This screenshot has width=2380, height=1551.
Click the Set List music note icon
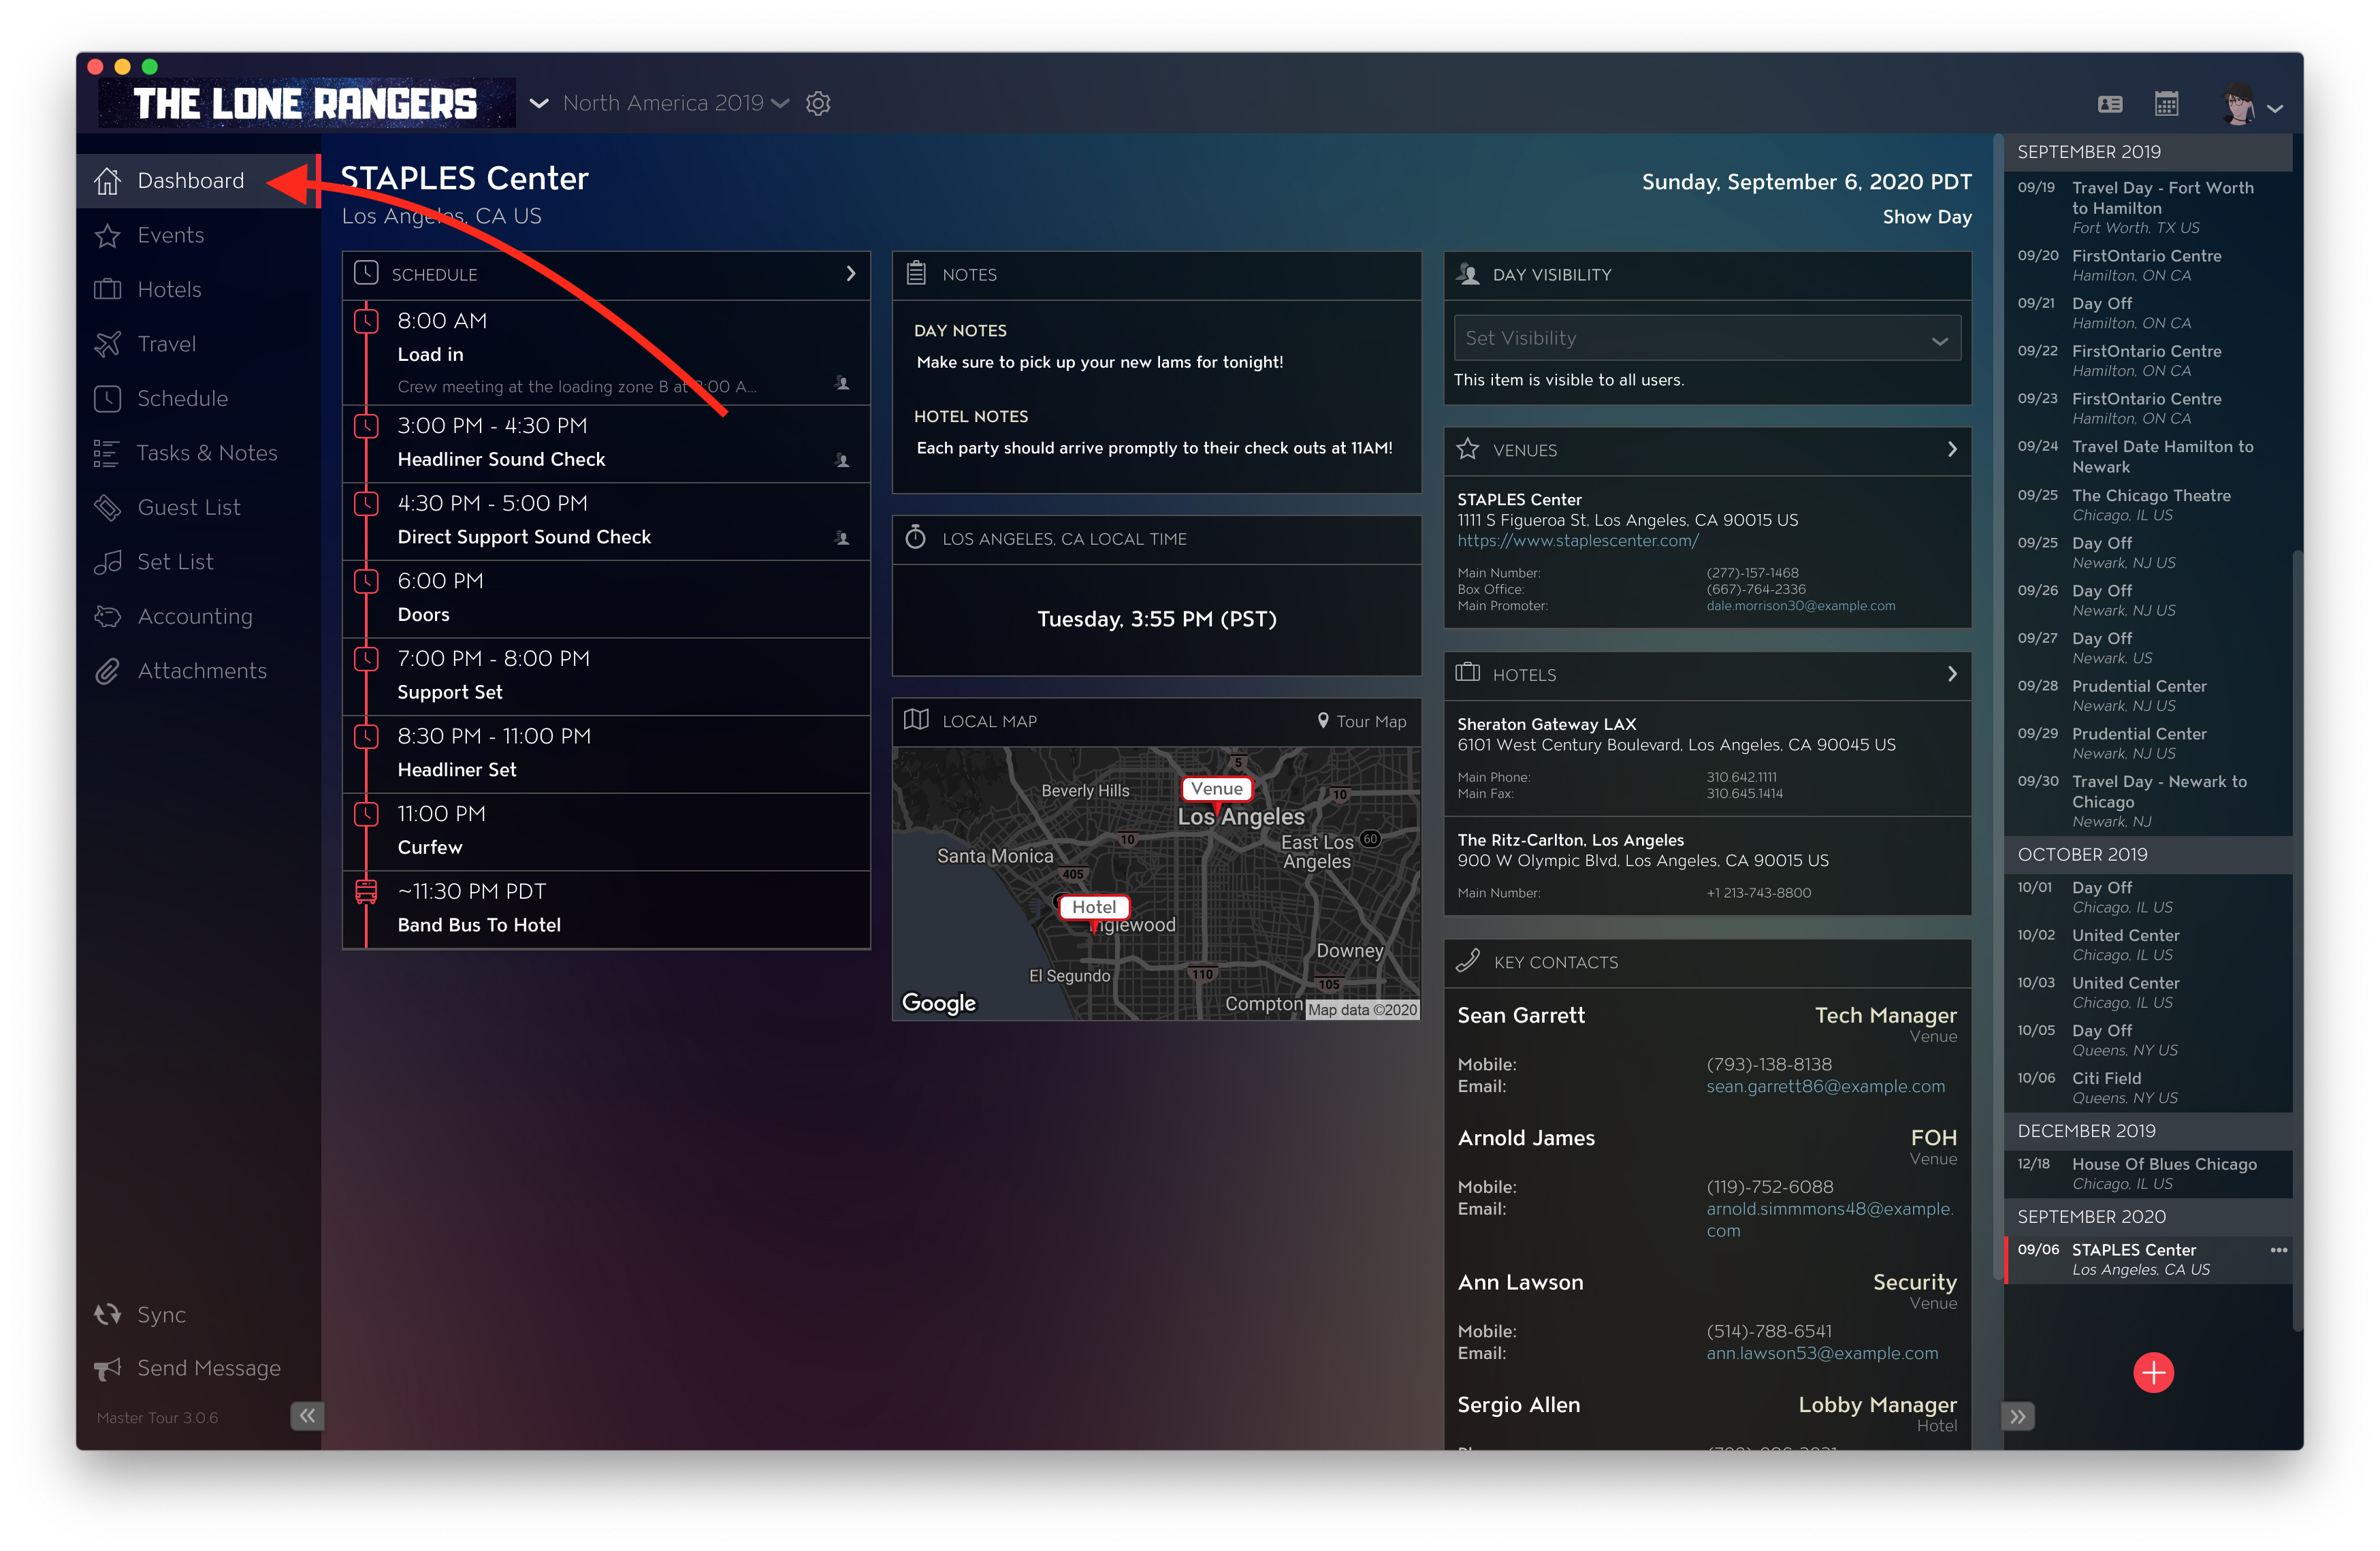click(108, 562)
